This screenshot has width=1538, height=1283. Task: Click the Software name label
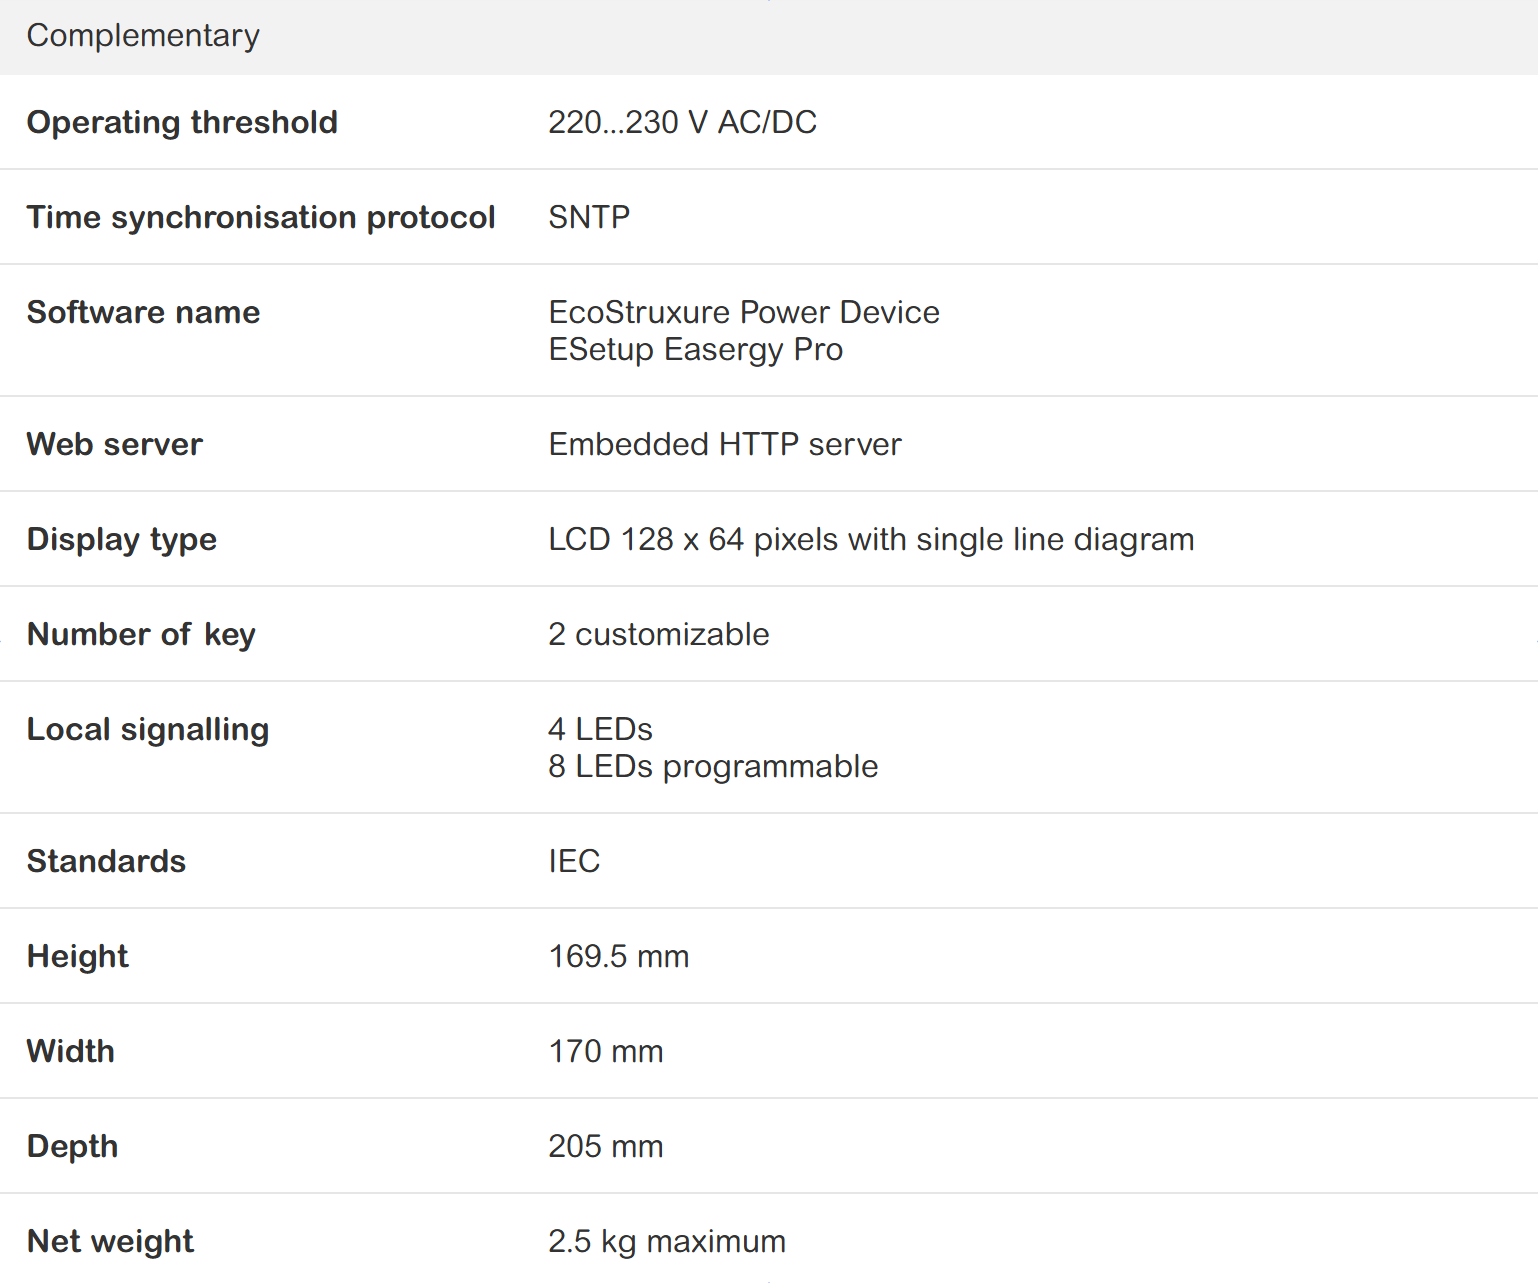point(143,312)
